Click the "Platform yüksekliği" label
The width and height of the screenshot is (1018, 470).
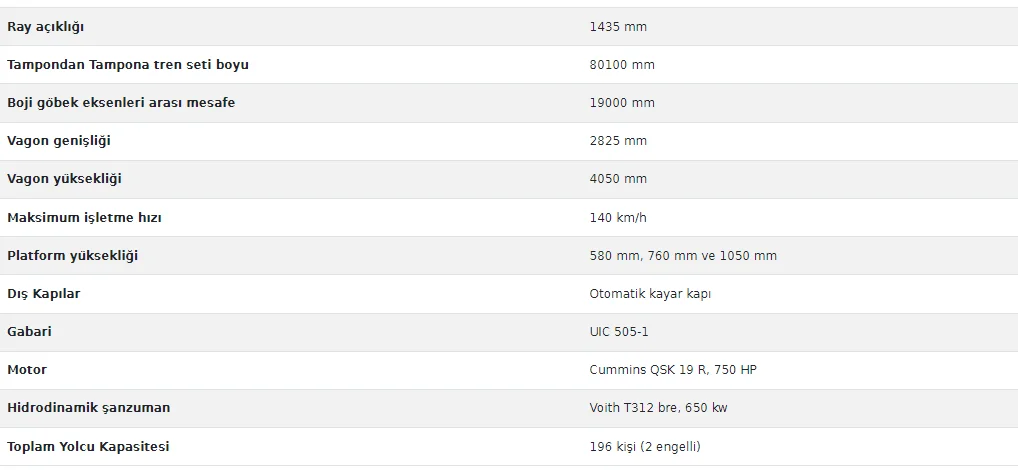[x=73, y=256]
